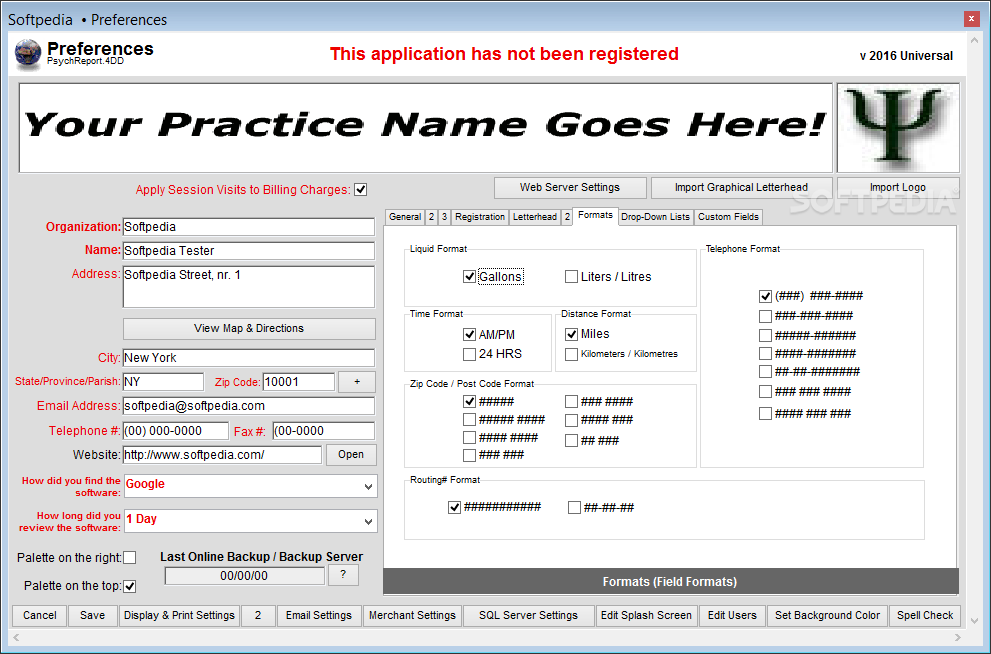Image resolution: width=991 pixels, height=654 pixels.
Task: Click the Website URL field
Action: (x=222, y=455)
